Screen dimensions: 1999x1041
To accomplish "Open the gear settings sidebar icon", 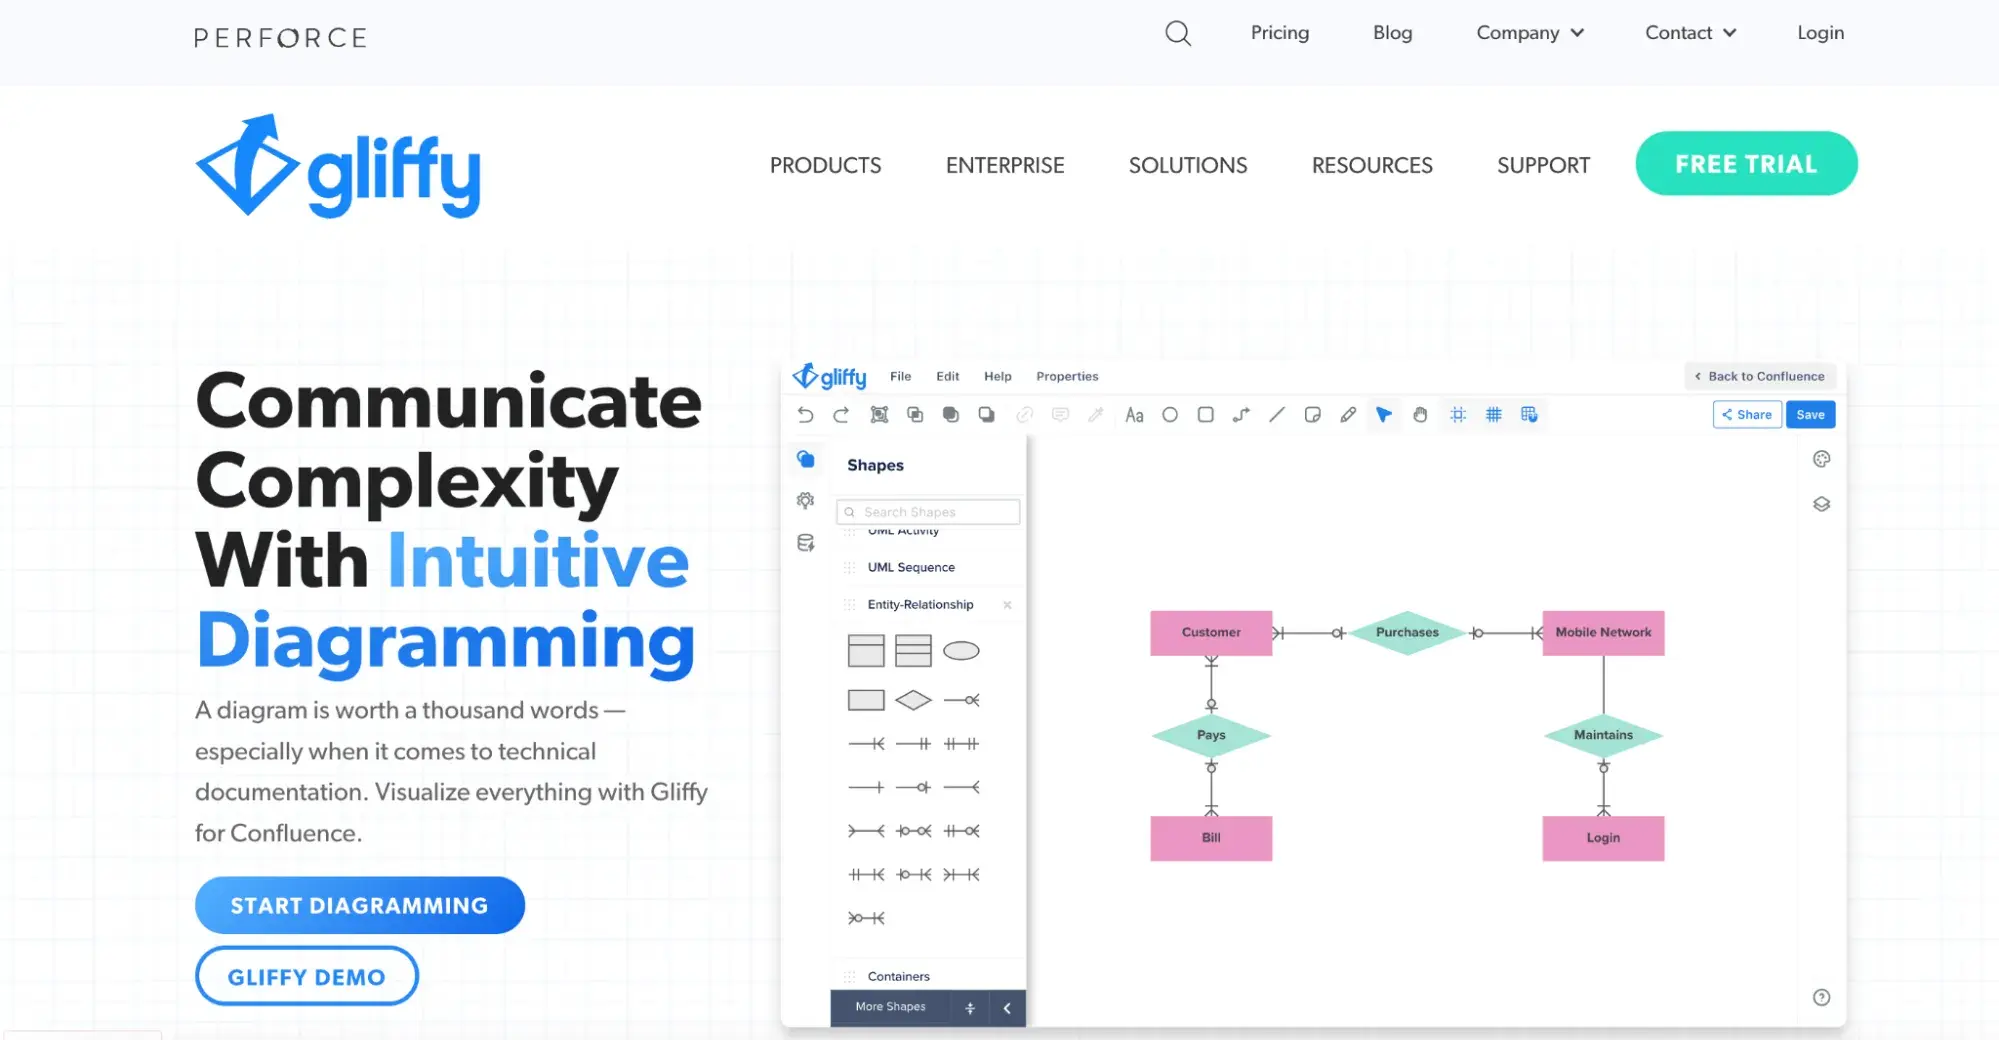I will (x=806, y=500).
